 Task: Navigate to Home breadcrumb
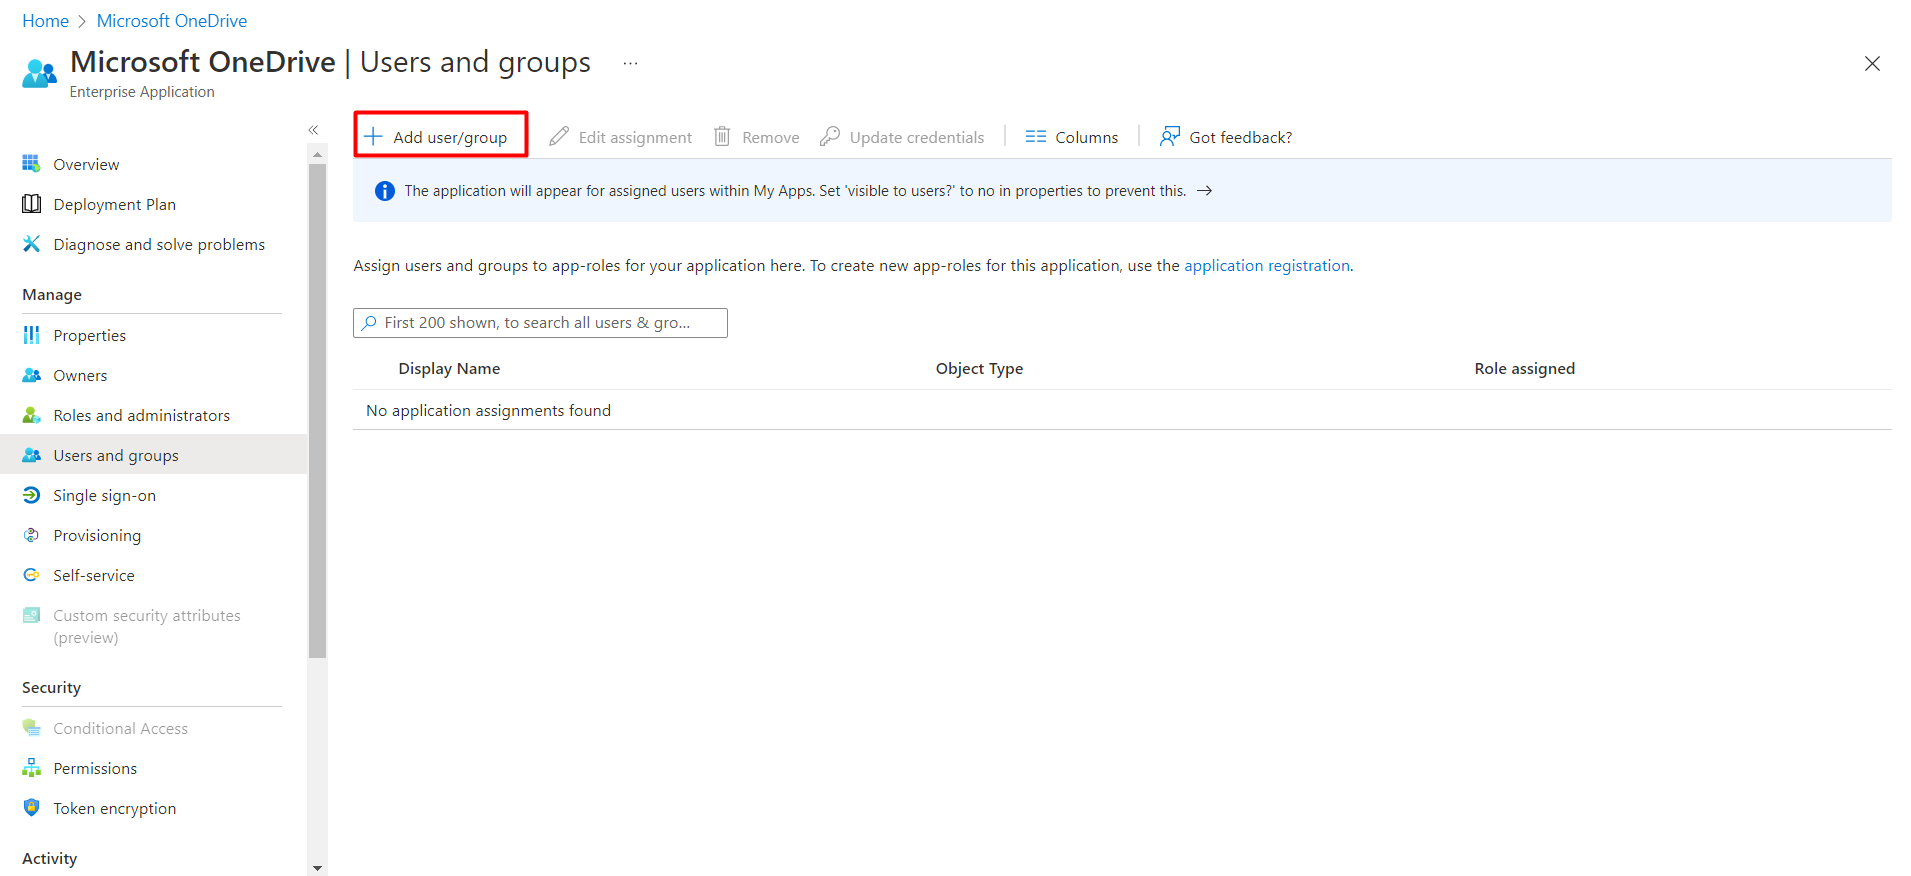[46, 21]
